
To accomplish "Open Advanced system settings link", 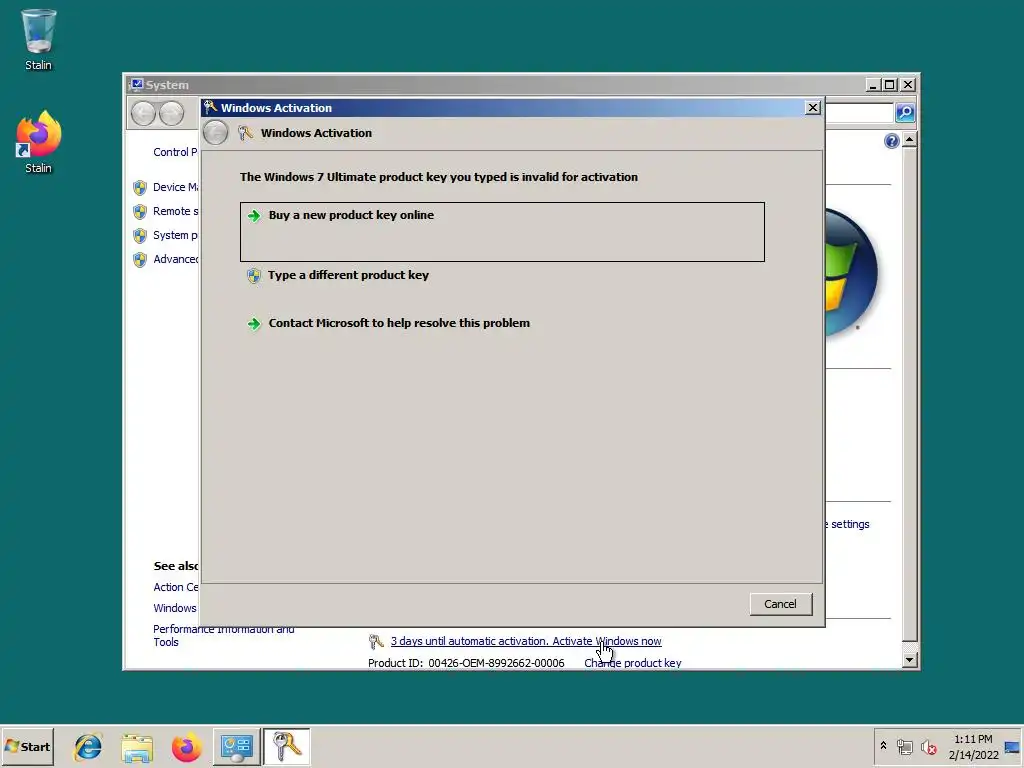I will [175, 259].
